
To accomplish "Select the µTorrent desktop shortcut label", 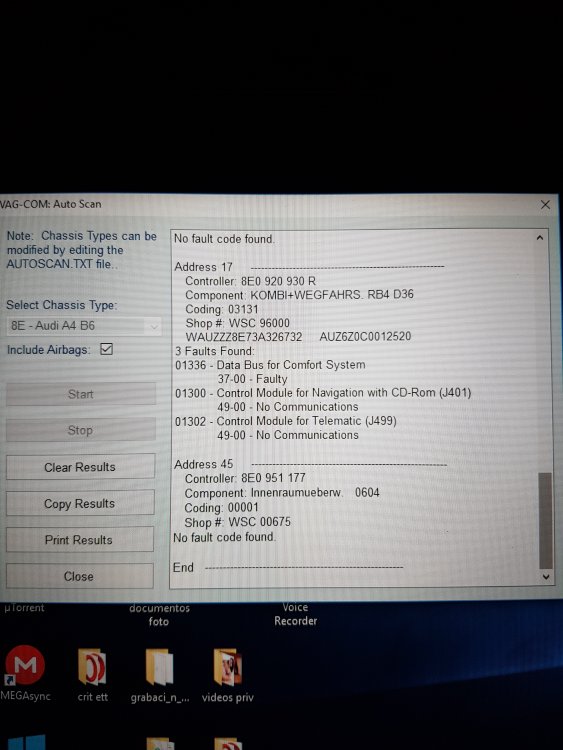I will tap(24, 607).
